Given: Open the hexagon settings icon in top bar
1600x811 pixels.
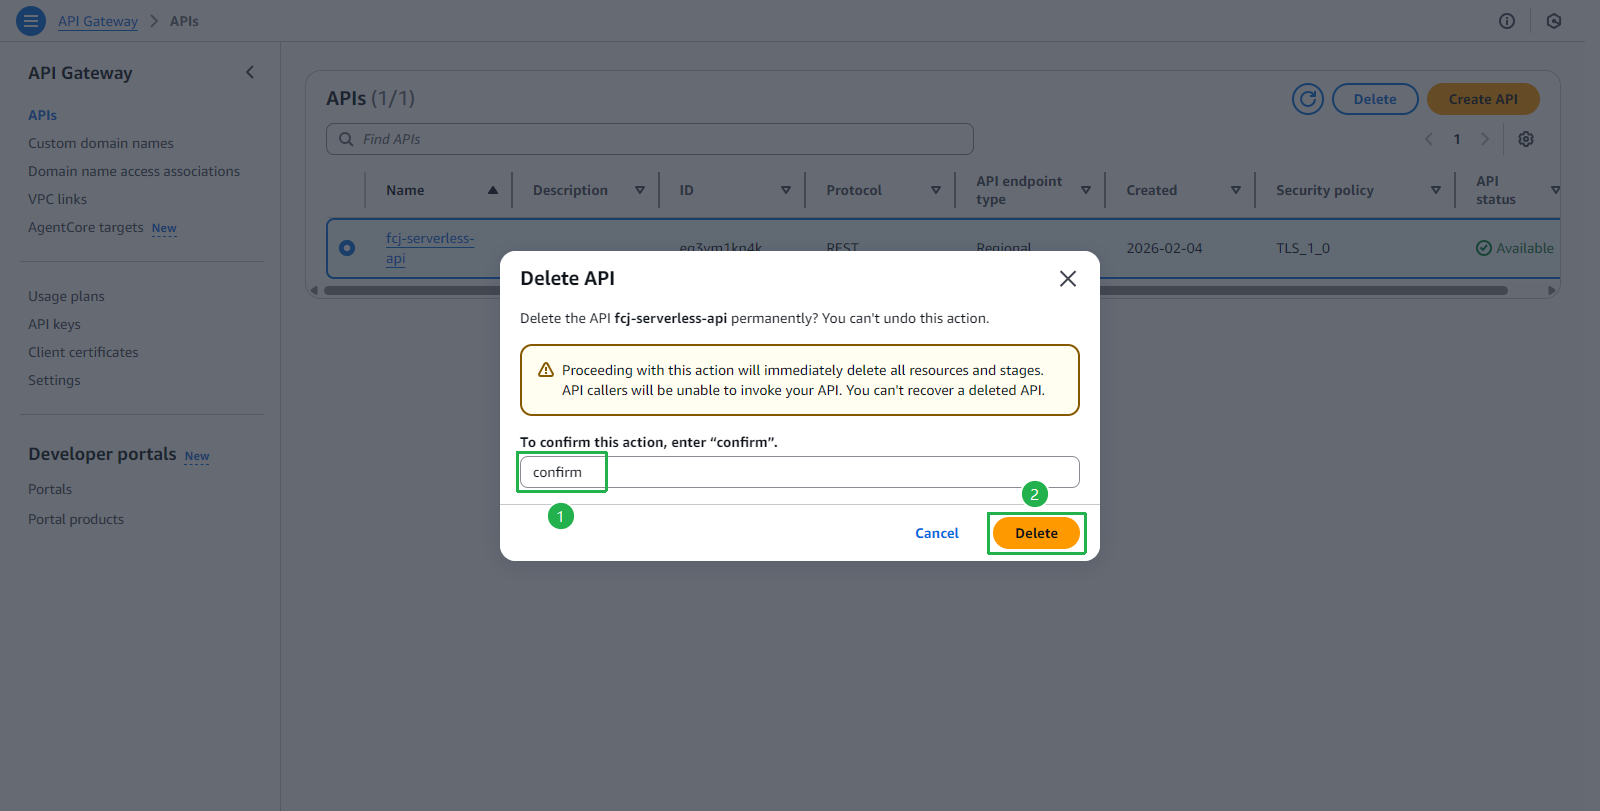Looking at the screenshot, I should 1554,21.
